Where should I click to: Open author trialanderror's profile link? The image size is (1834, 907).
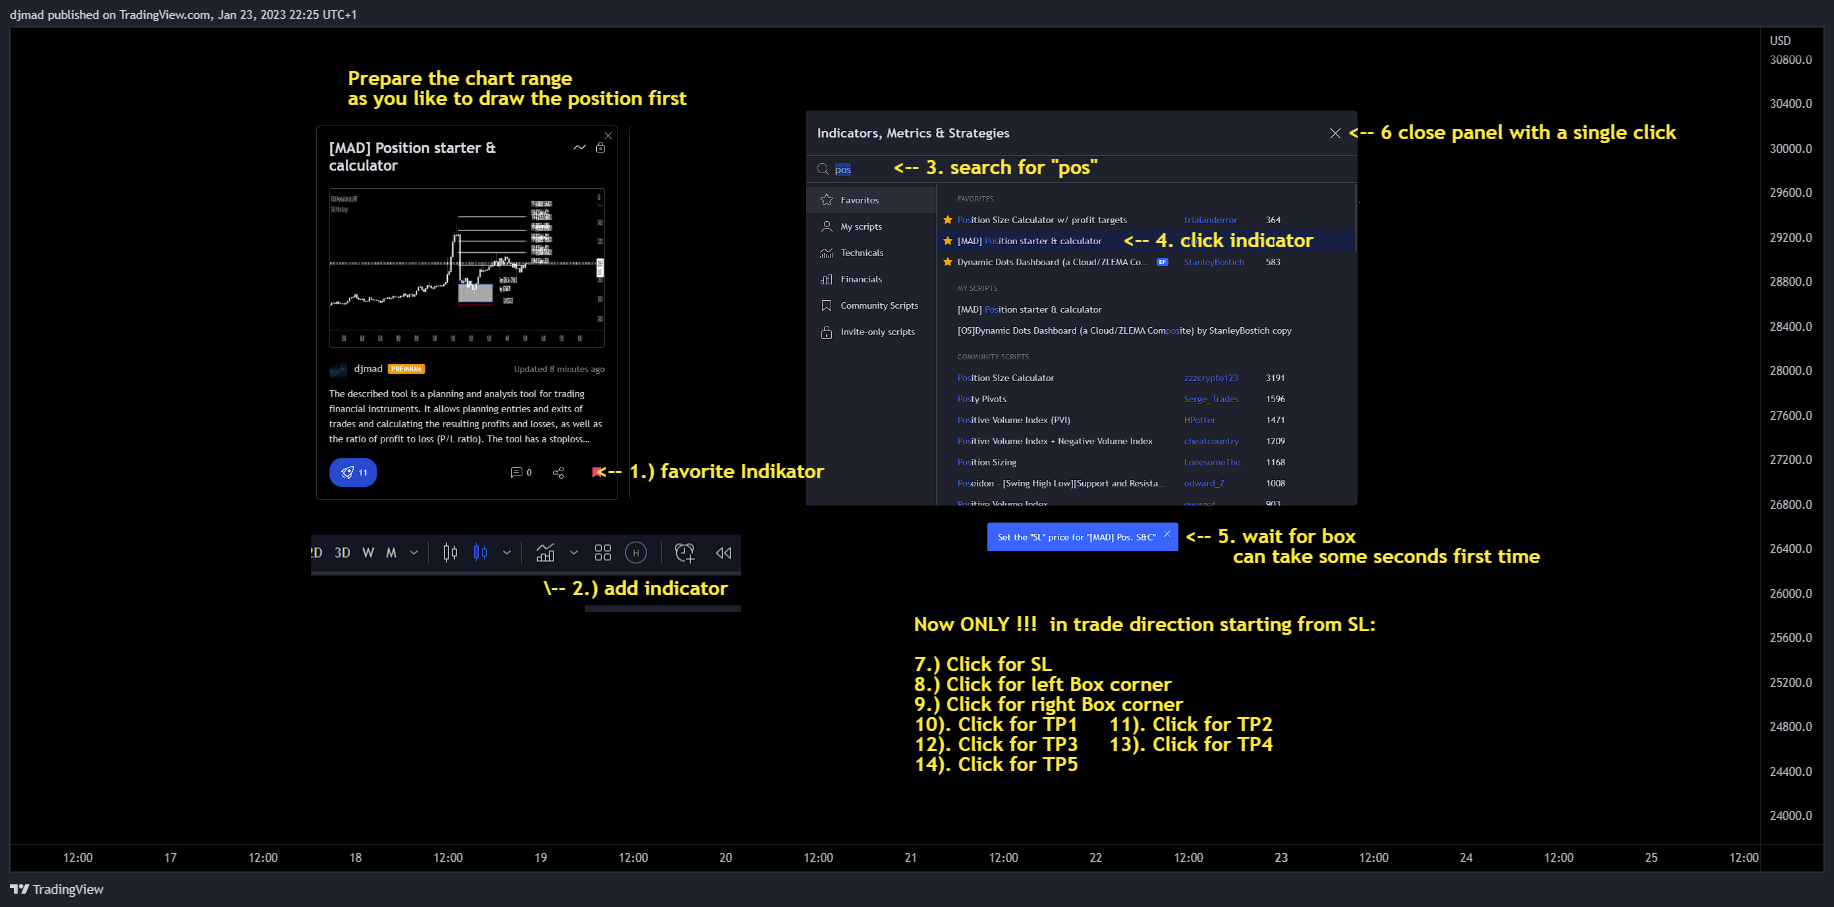click(x=1210, y=220)
